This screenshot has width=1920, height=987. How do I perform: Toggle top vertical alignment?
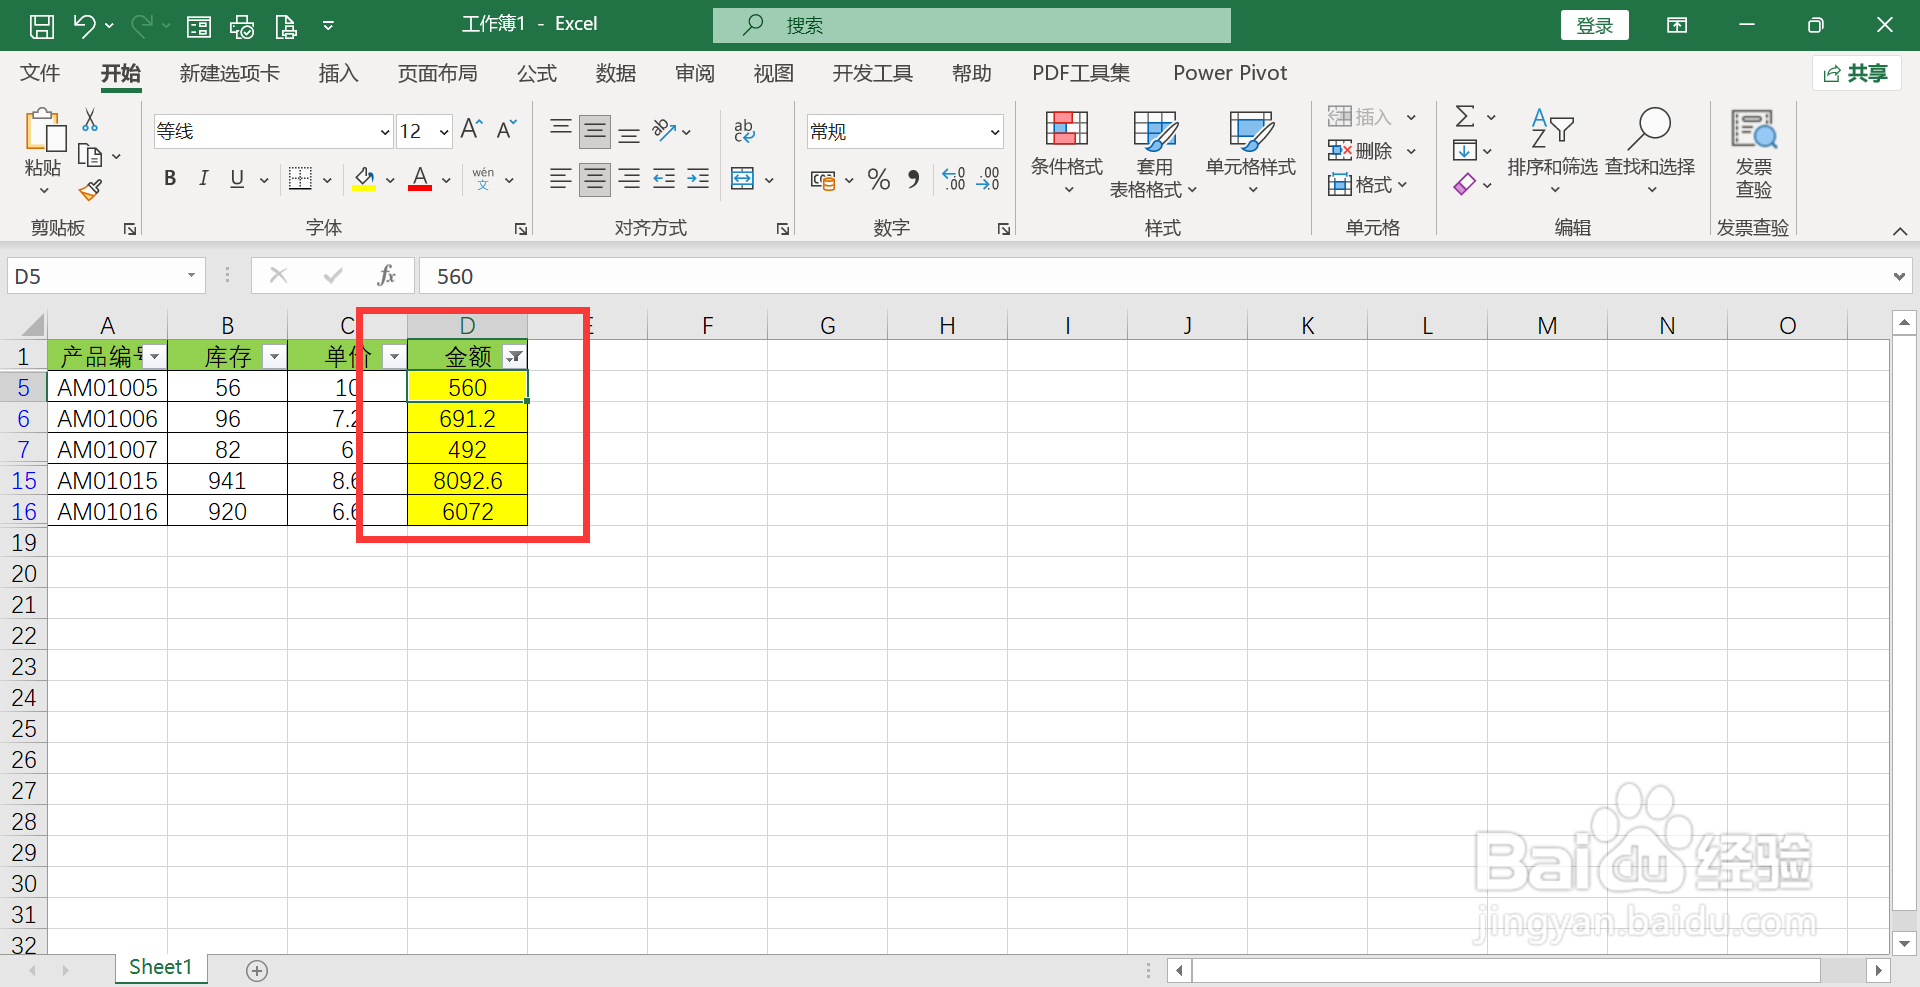[x=560, y=128]
